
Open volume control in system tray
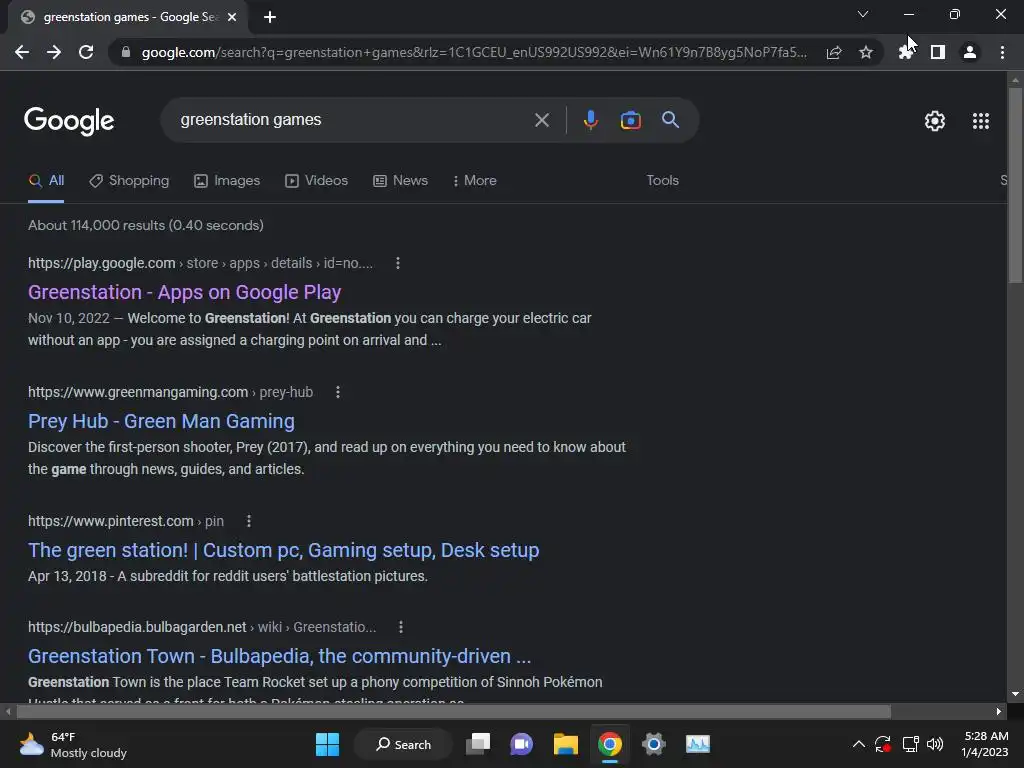pos(935,744)
